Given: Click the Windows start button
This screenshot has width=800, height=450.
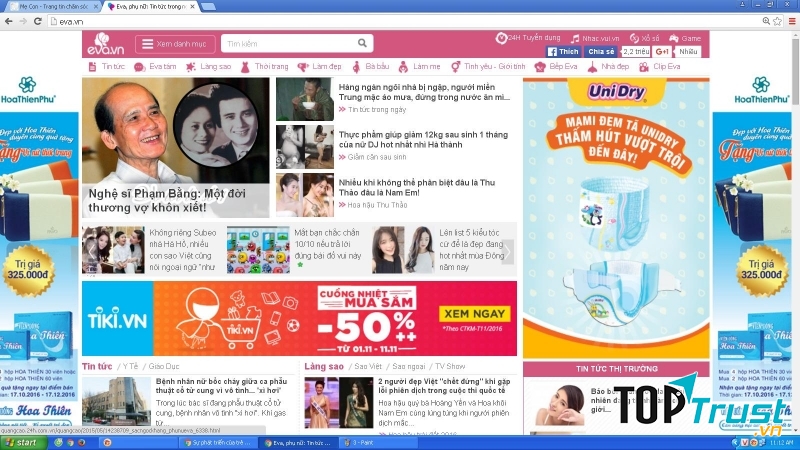Looking at the screenshot, I should coord(21,442).
